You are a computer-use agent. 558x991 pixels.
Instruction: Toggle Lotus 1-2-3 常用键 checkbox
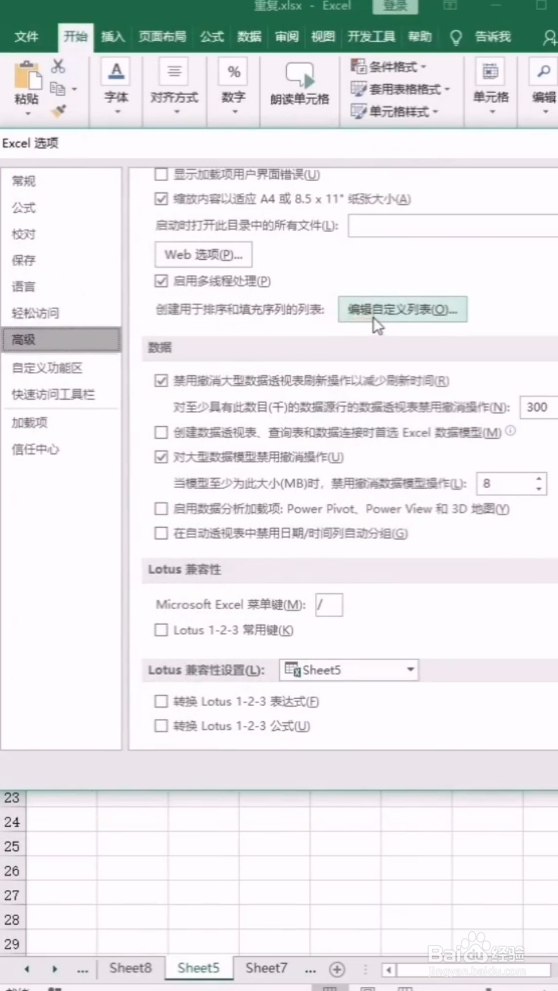click(161, 630)
